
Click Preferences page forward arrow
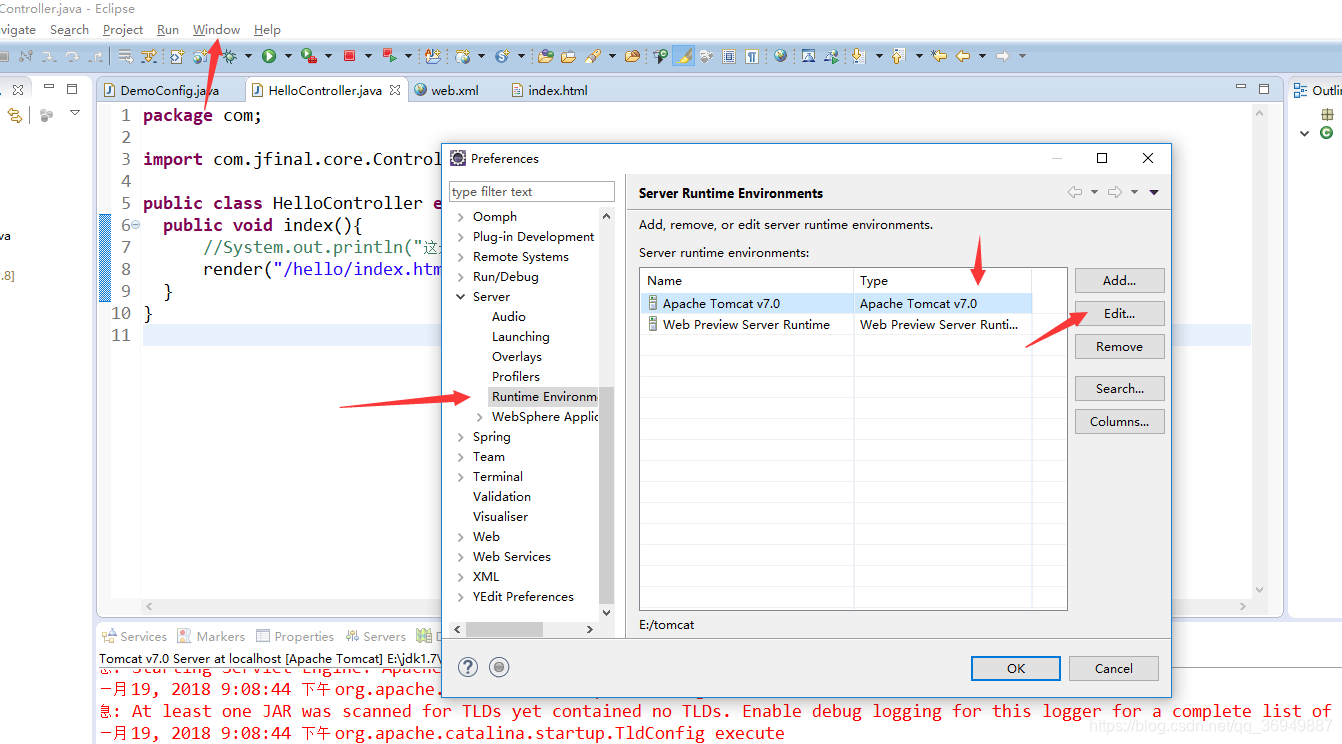[1115, 192]
